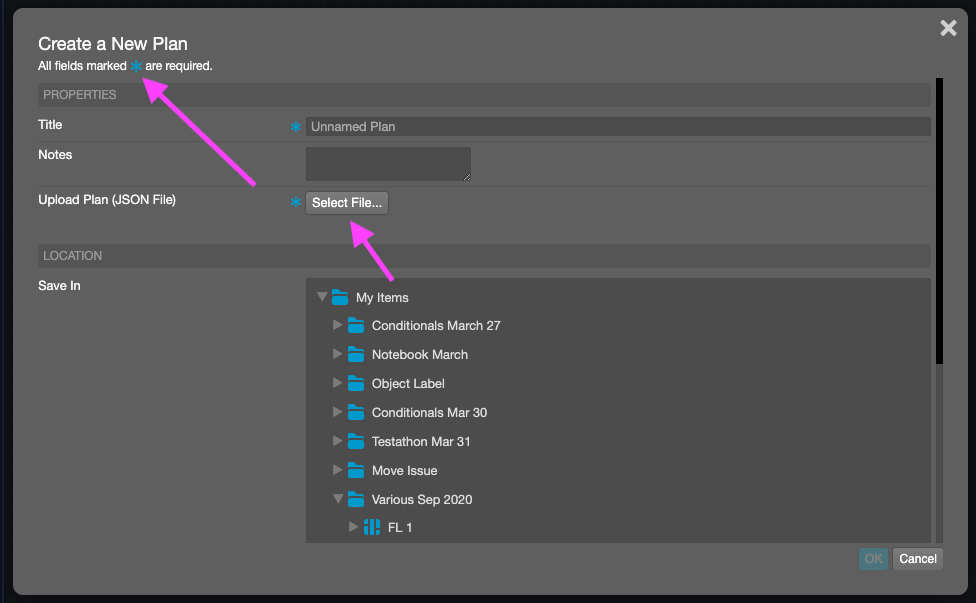This screenshot has height=603, width=976.
Task: Click the Various Sep 2020 folder icon
Action: pos(357,499)
